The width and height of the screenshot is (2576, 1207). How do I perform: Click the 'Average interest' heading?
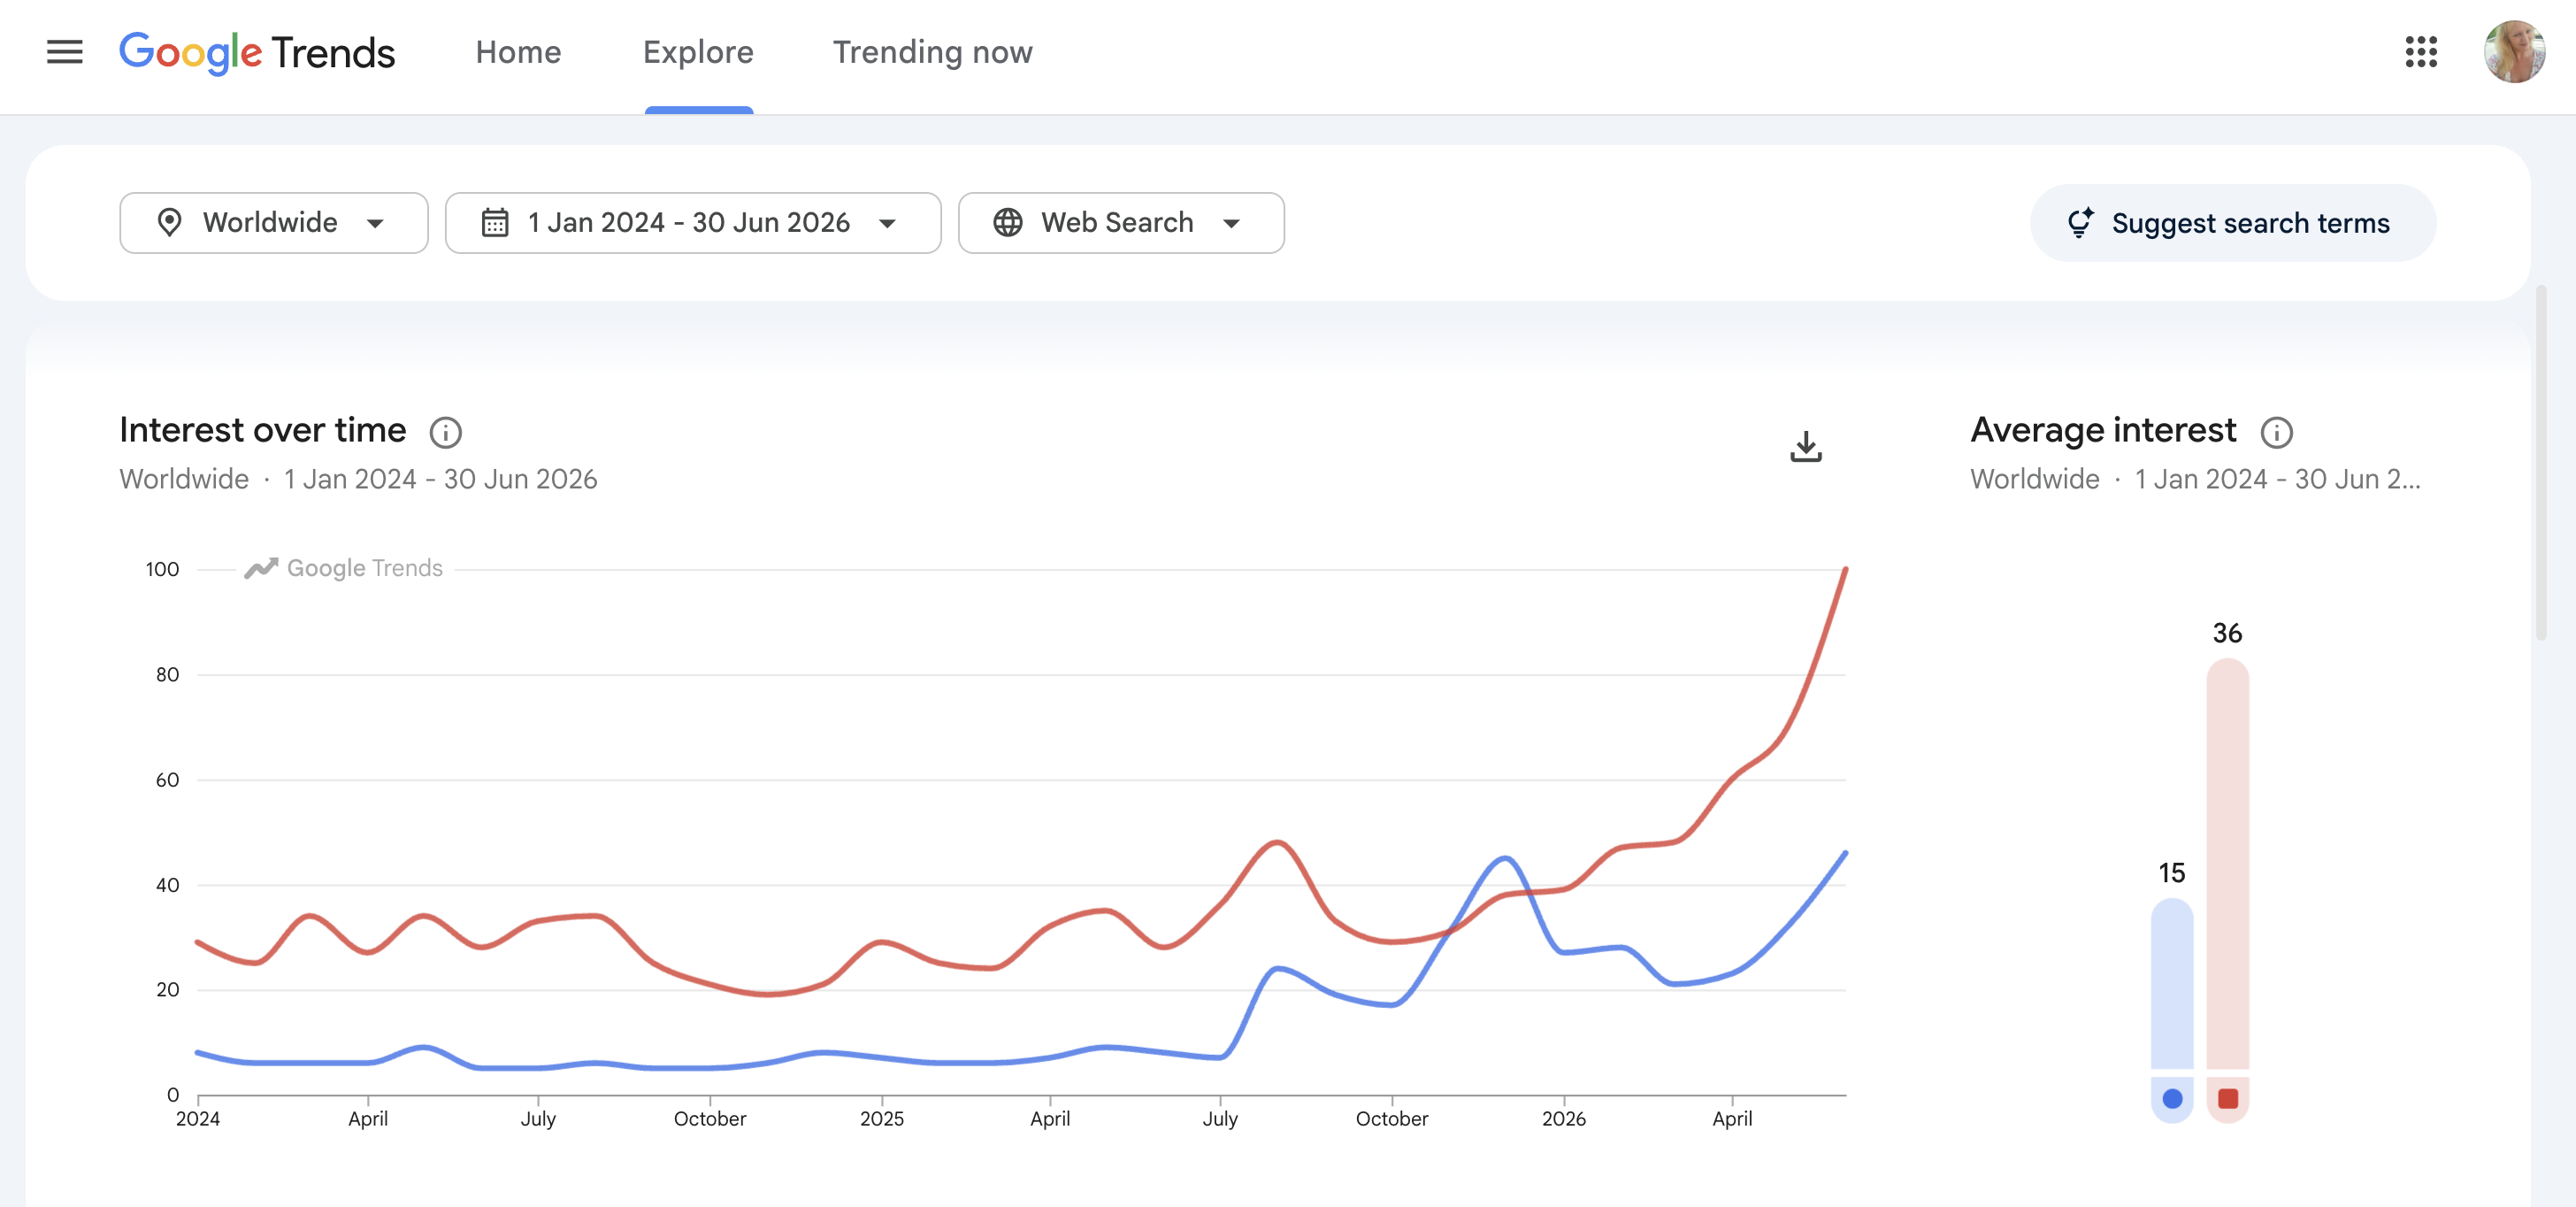(x=2102, y=430)
